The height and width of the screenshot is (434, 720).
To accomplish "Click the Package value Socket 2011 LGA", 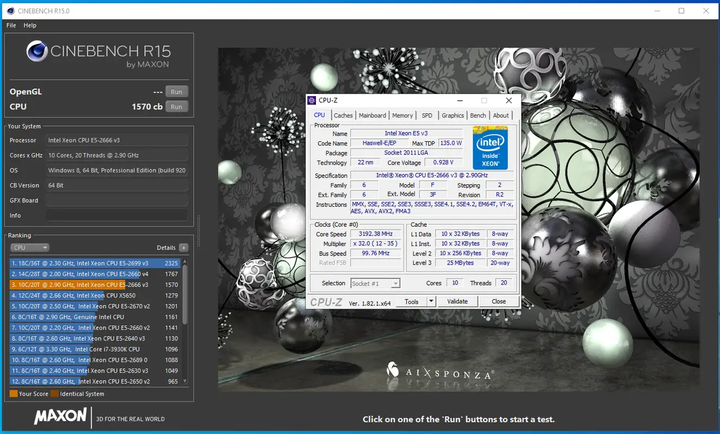I will (406, 153).
